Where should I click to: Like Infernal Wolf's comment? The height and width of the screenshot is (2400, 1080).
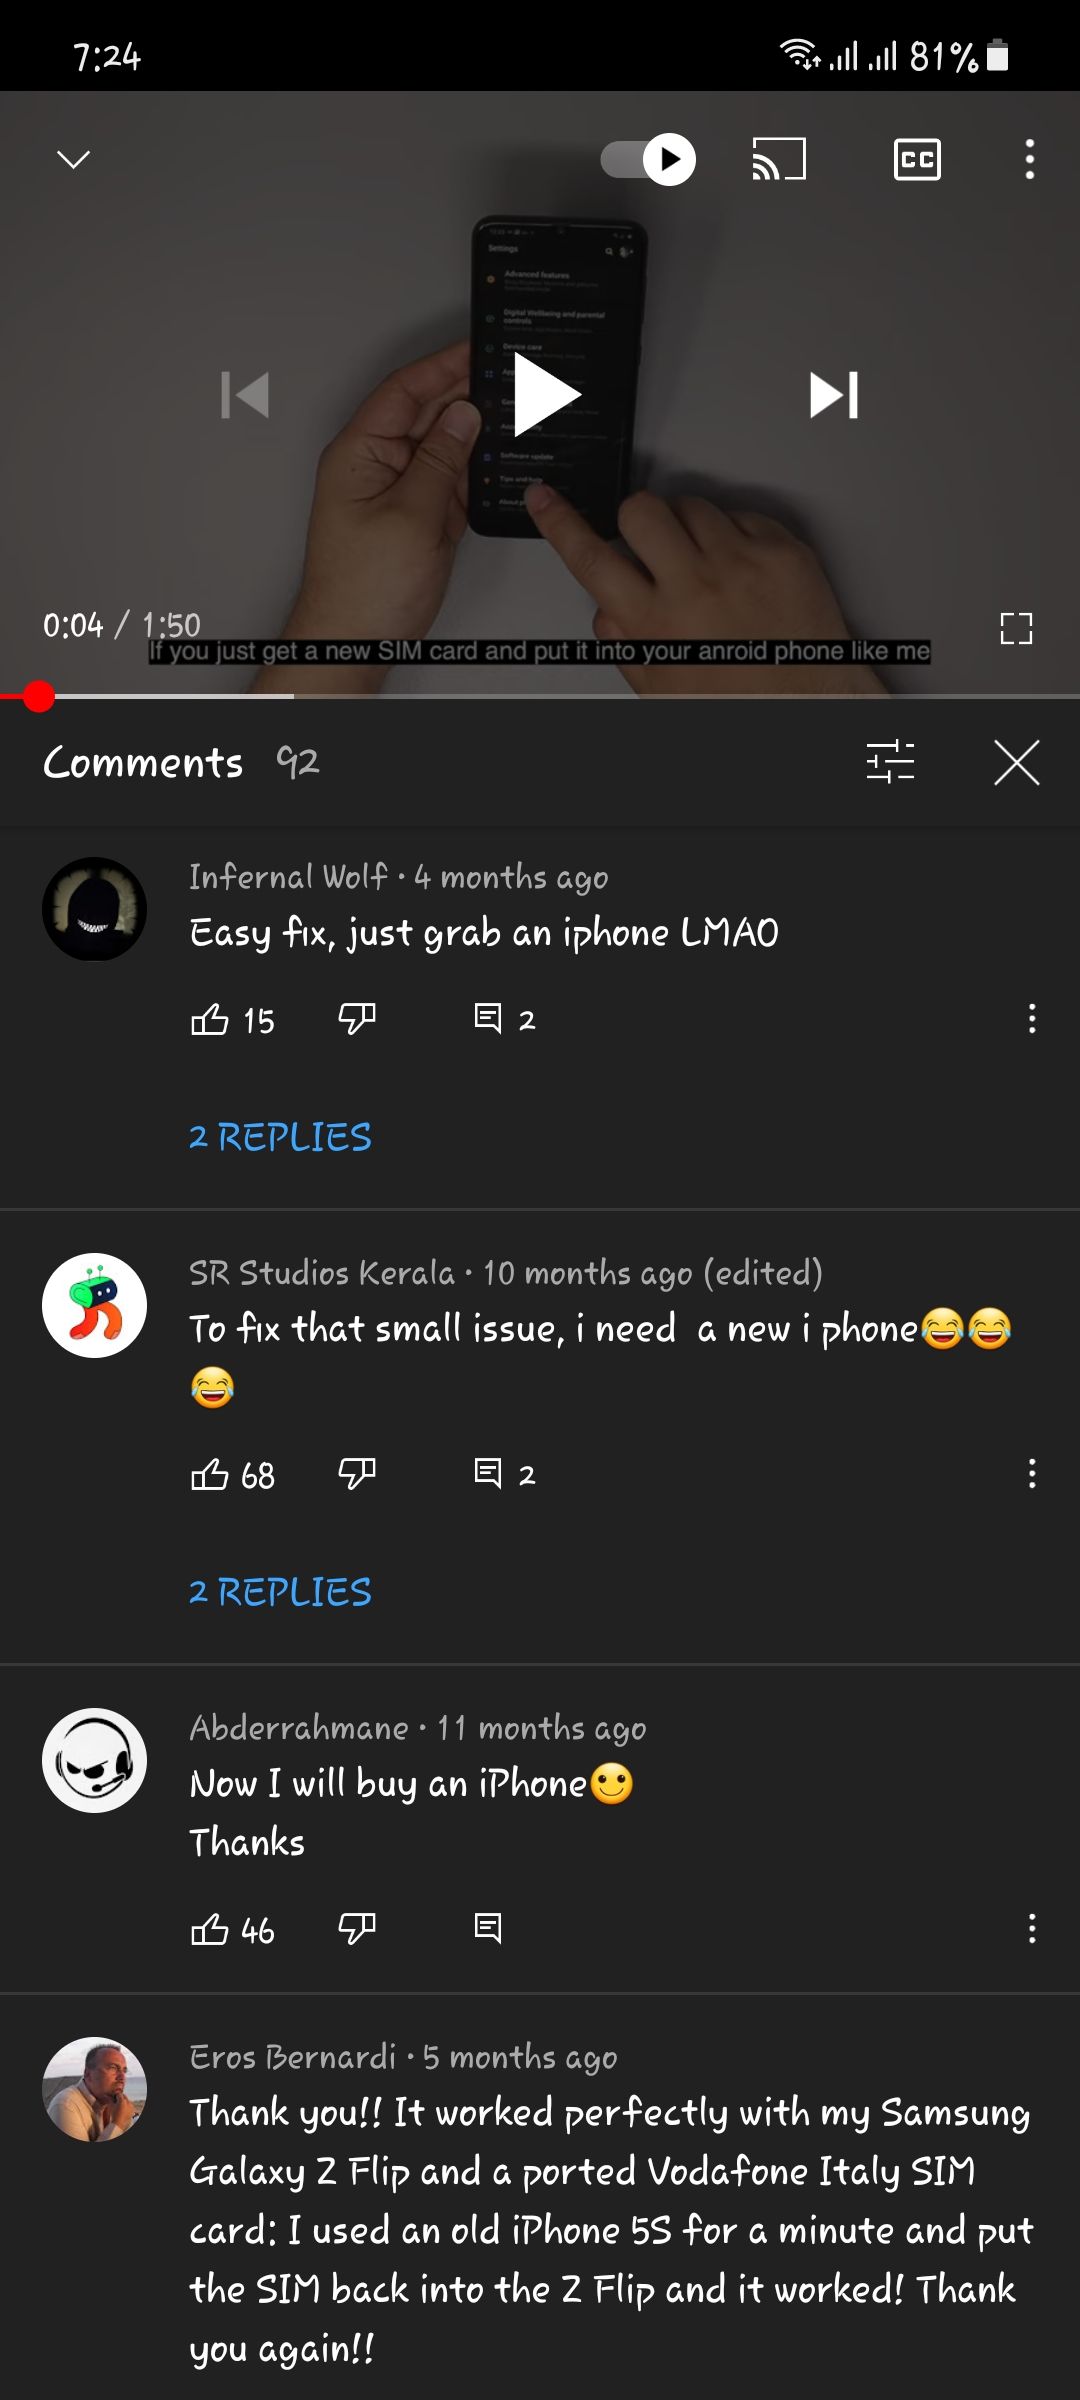point(210,1019)
